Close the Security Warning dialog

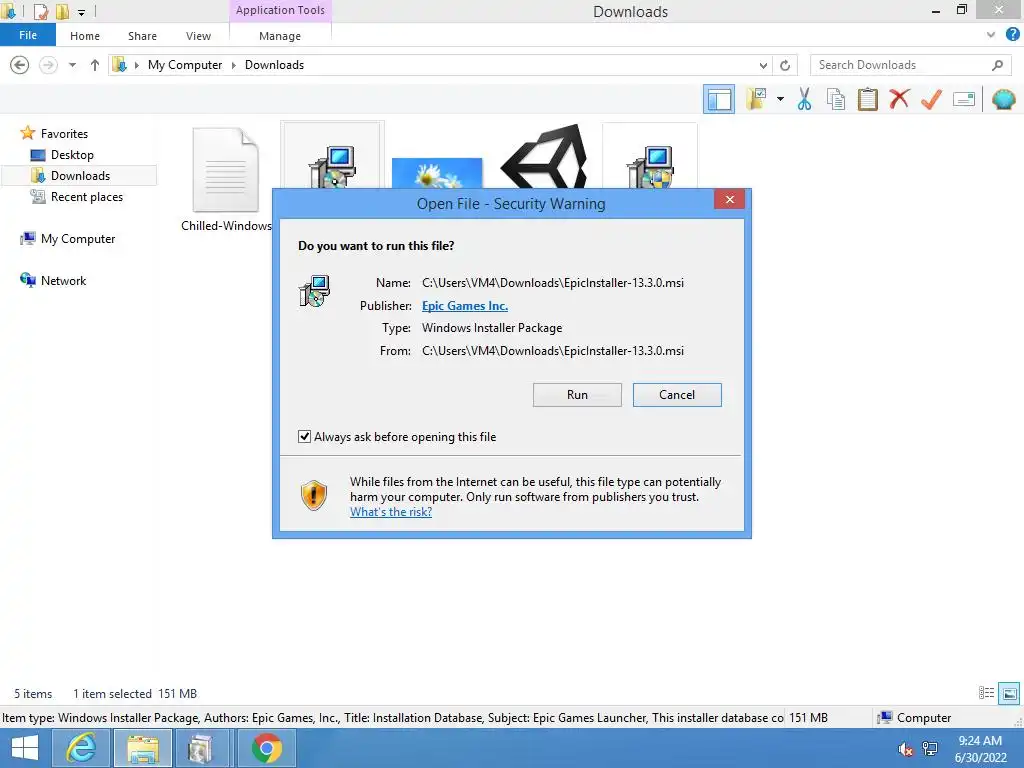pyautogui.click(x=729, y=199)
